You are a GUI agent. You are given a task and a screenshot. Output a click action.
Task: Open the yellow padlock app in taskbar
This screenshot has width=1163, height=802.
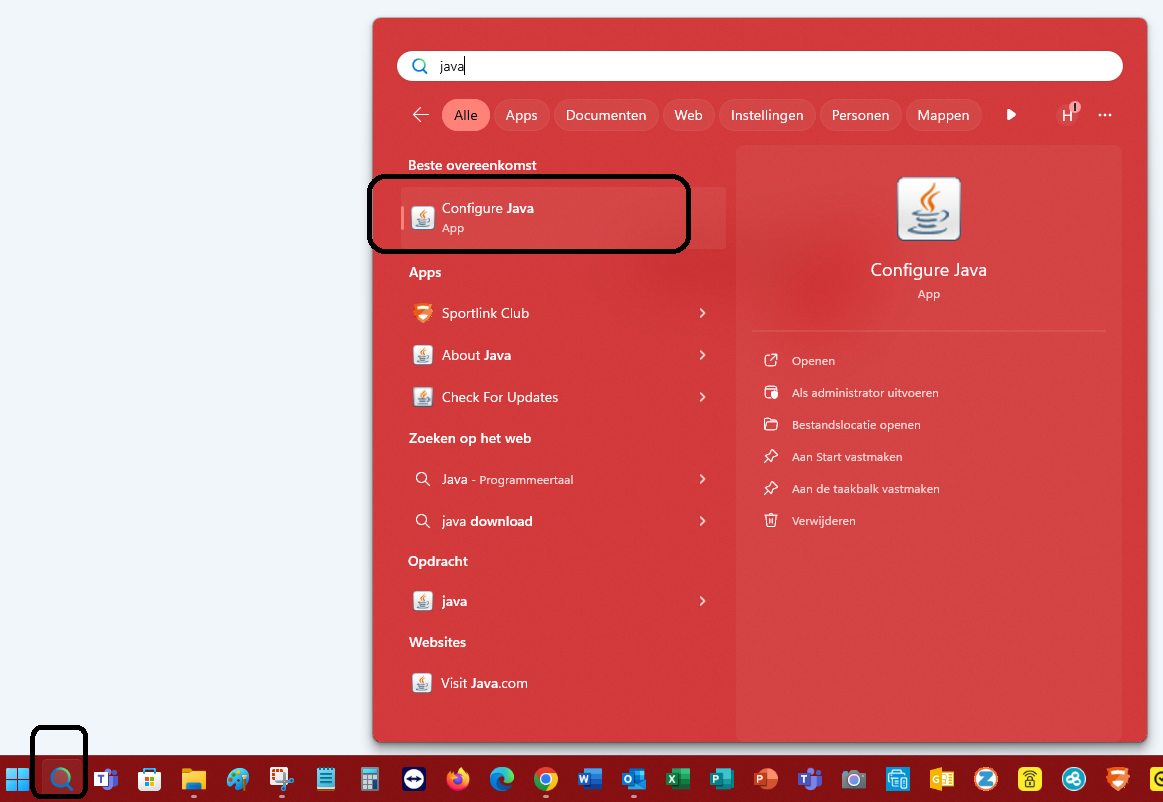click(x=1029, y=779)
